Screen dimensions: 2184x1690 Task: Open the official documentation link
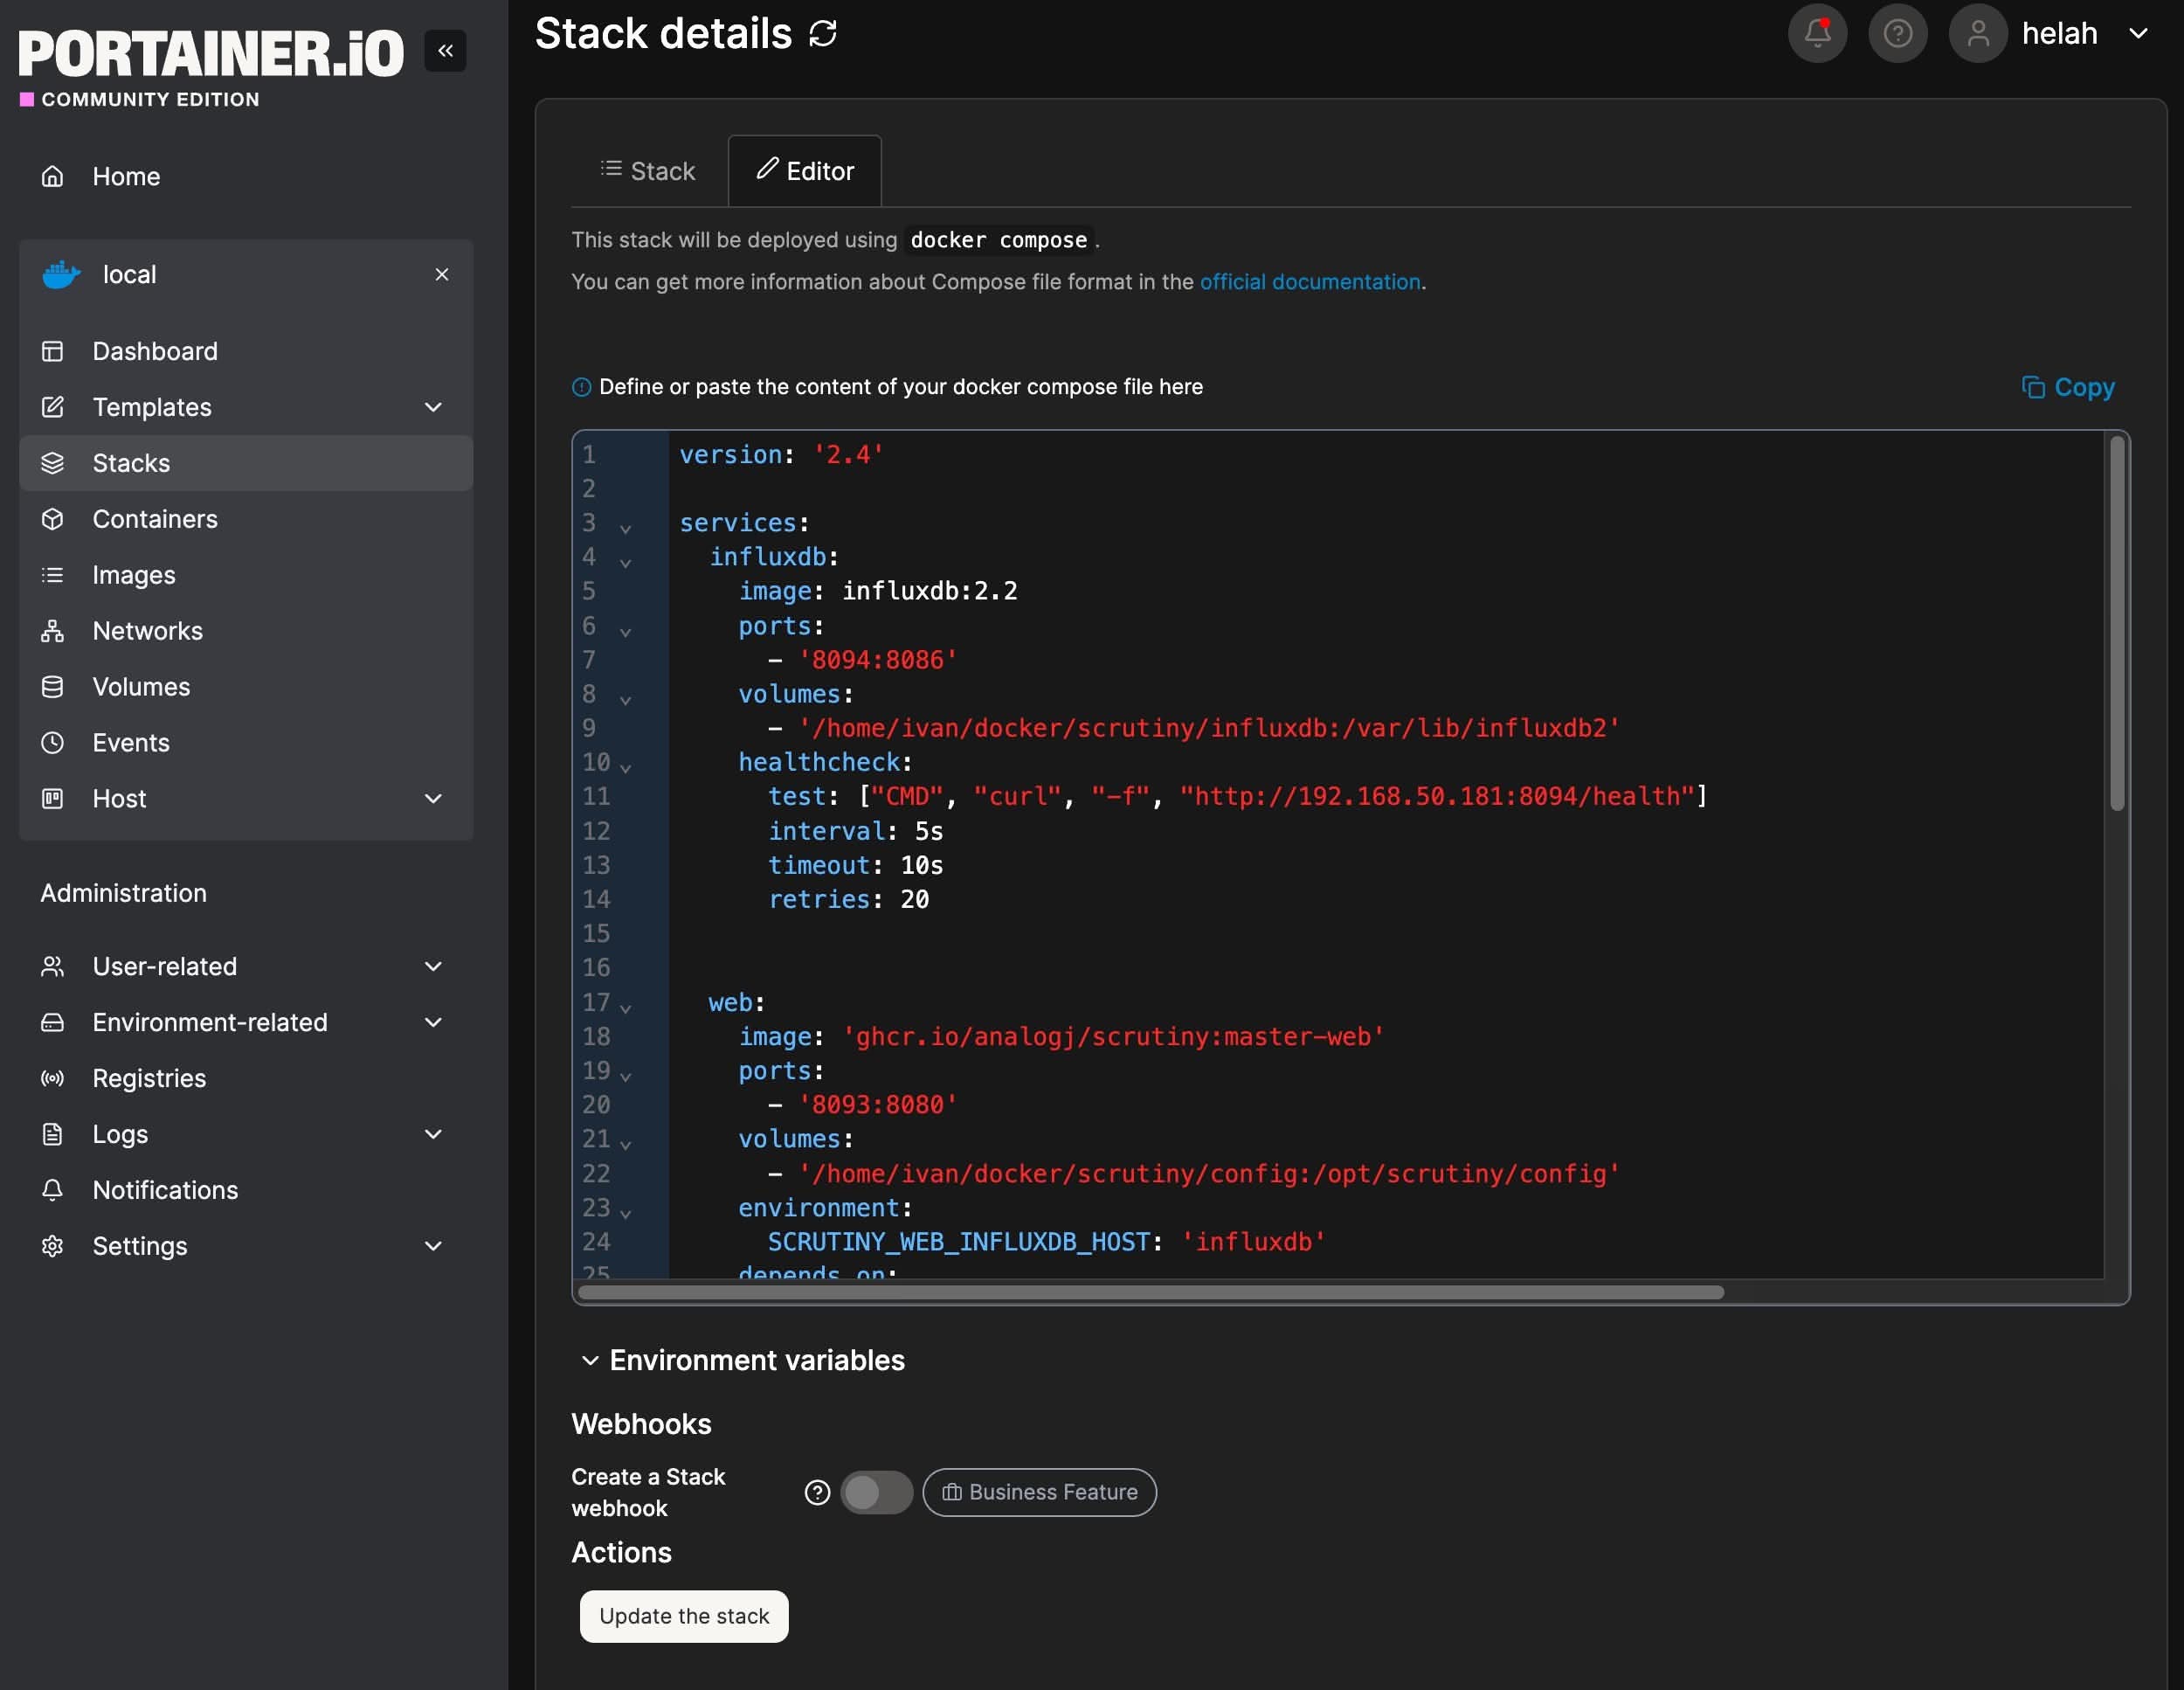[x=1309, y=282]
